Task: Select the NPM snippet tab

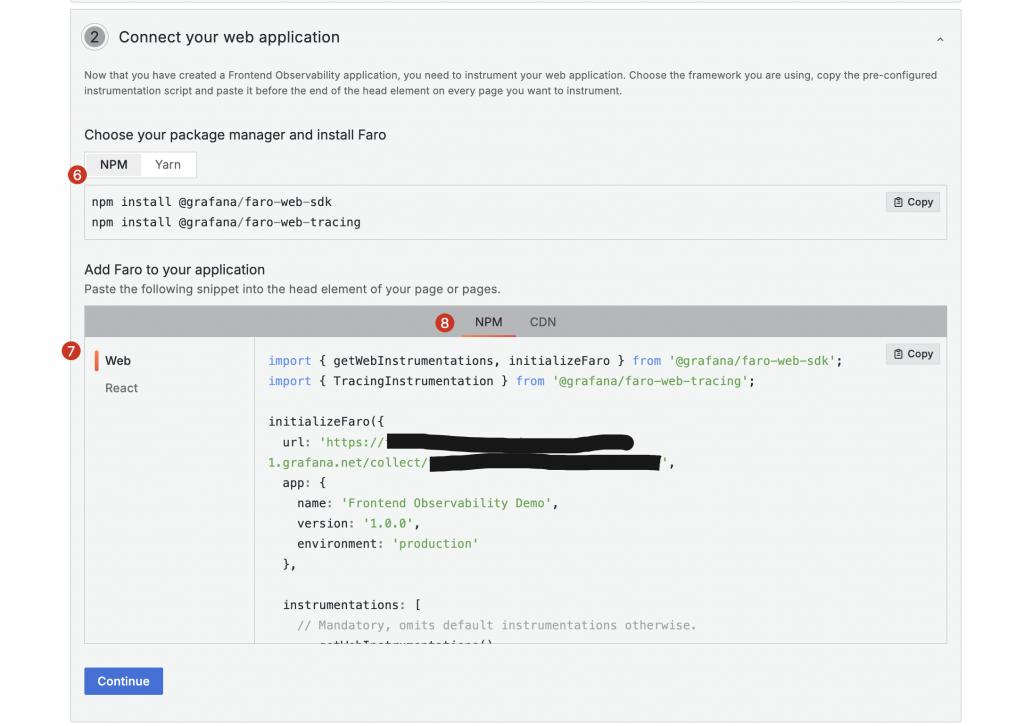Action: (x=488, y=322)
